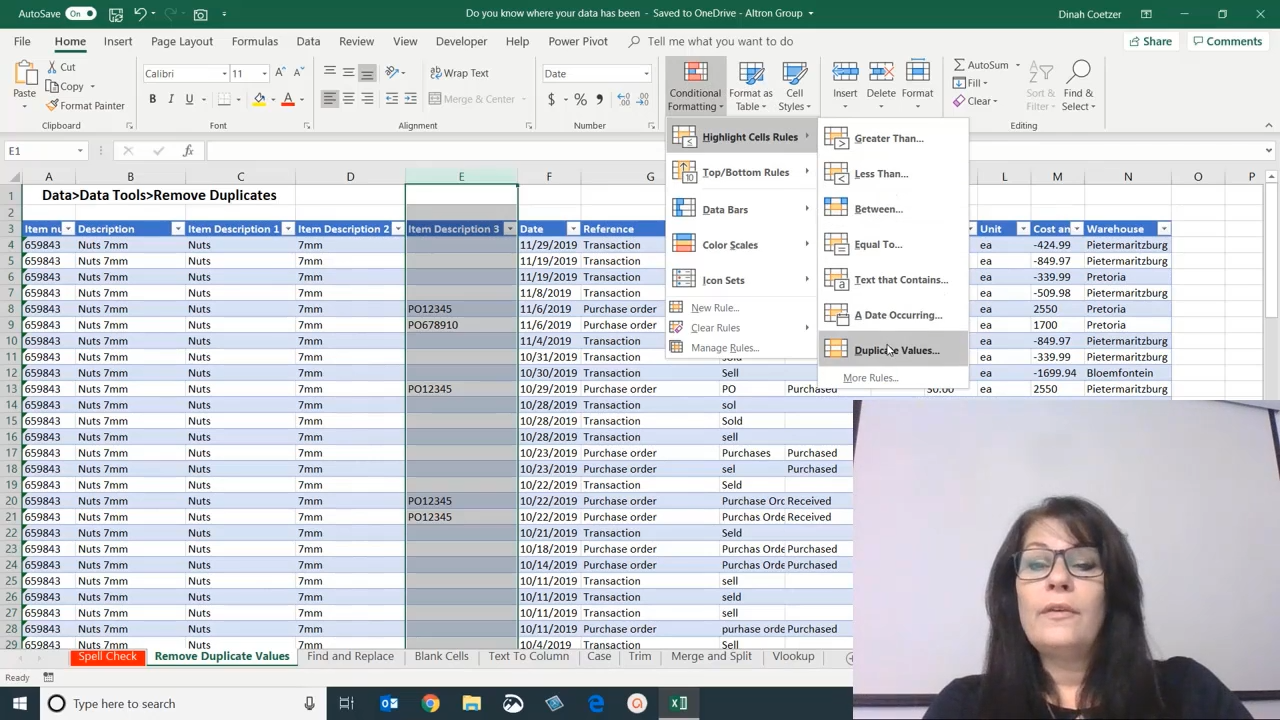Click the Accounting dollar format icon

551,99
